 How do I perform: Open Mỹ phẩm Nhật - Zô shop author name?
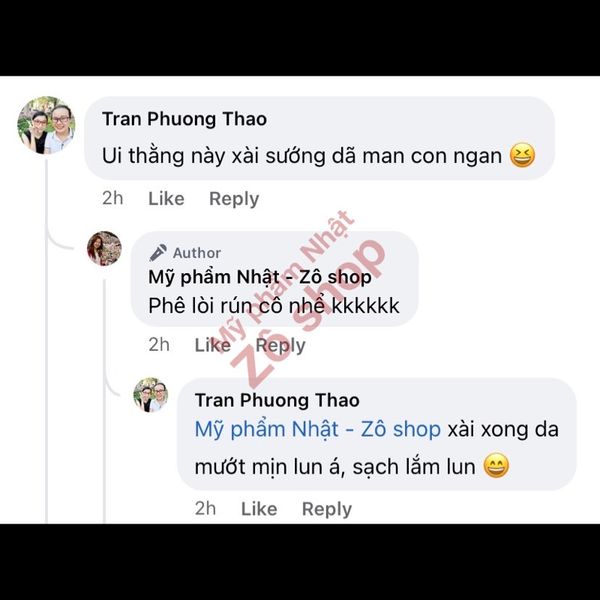pos(260,277)
